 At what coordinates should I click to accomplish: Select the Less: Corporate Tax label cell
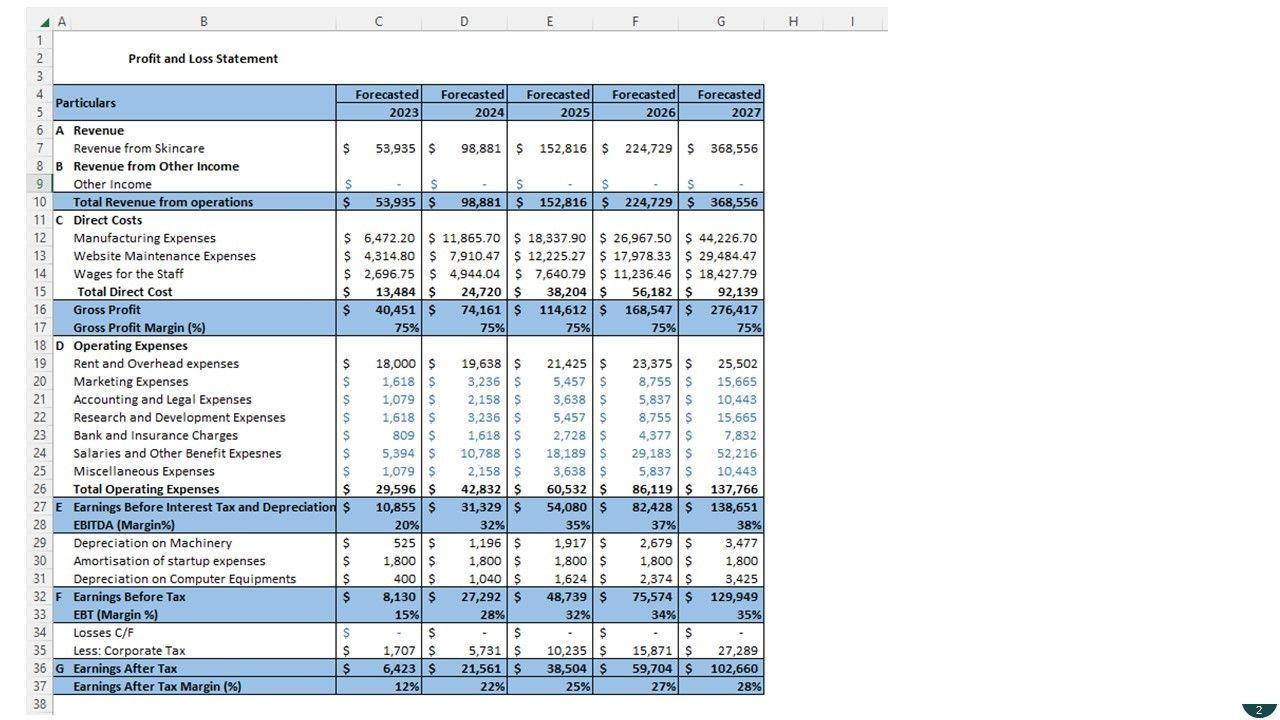click(x=129, y=650)
